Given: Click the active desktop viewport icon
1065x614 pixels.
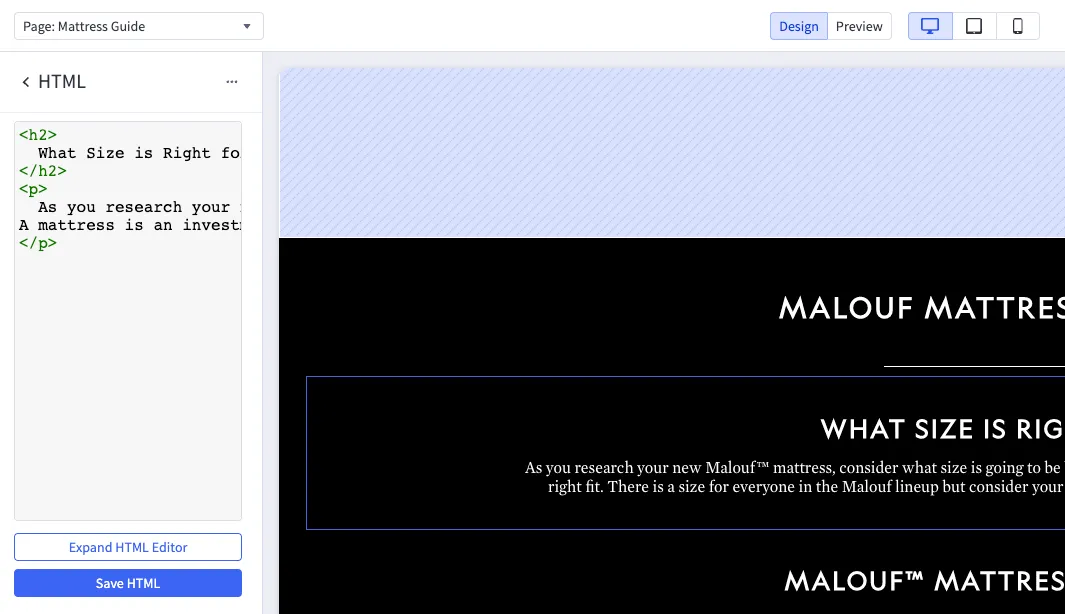Looking at the screenshot, I should pyautogui.click(x=929, y=25).
